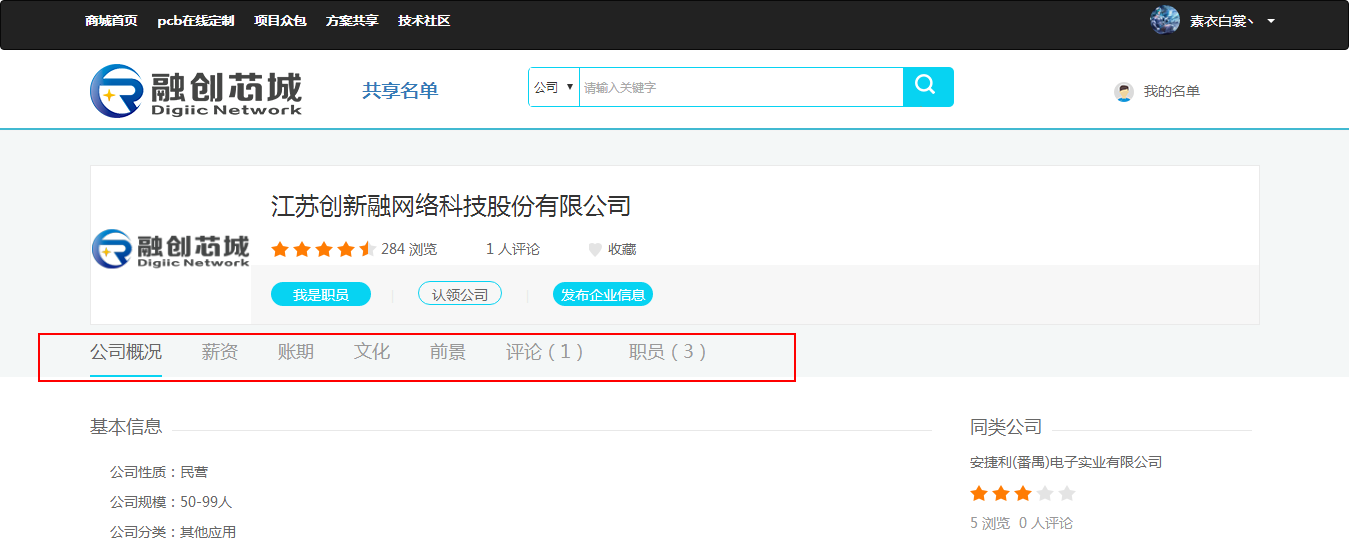
Task: Click the 共享名单 heading link
Action: [400, 91]
